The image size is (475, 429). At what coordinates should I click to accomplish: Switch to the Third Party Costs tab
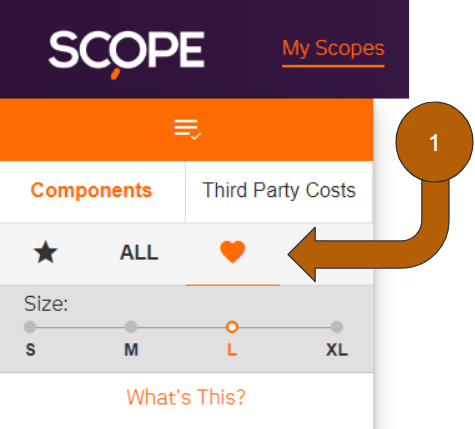[279, 191]
